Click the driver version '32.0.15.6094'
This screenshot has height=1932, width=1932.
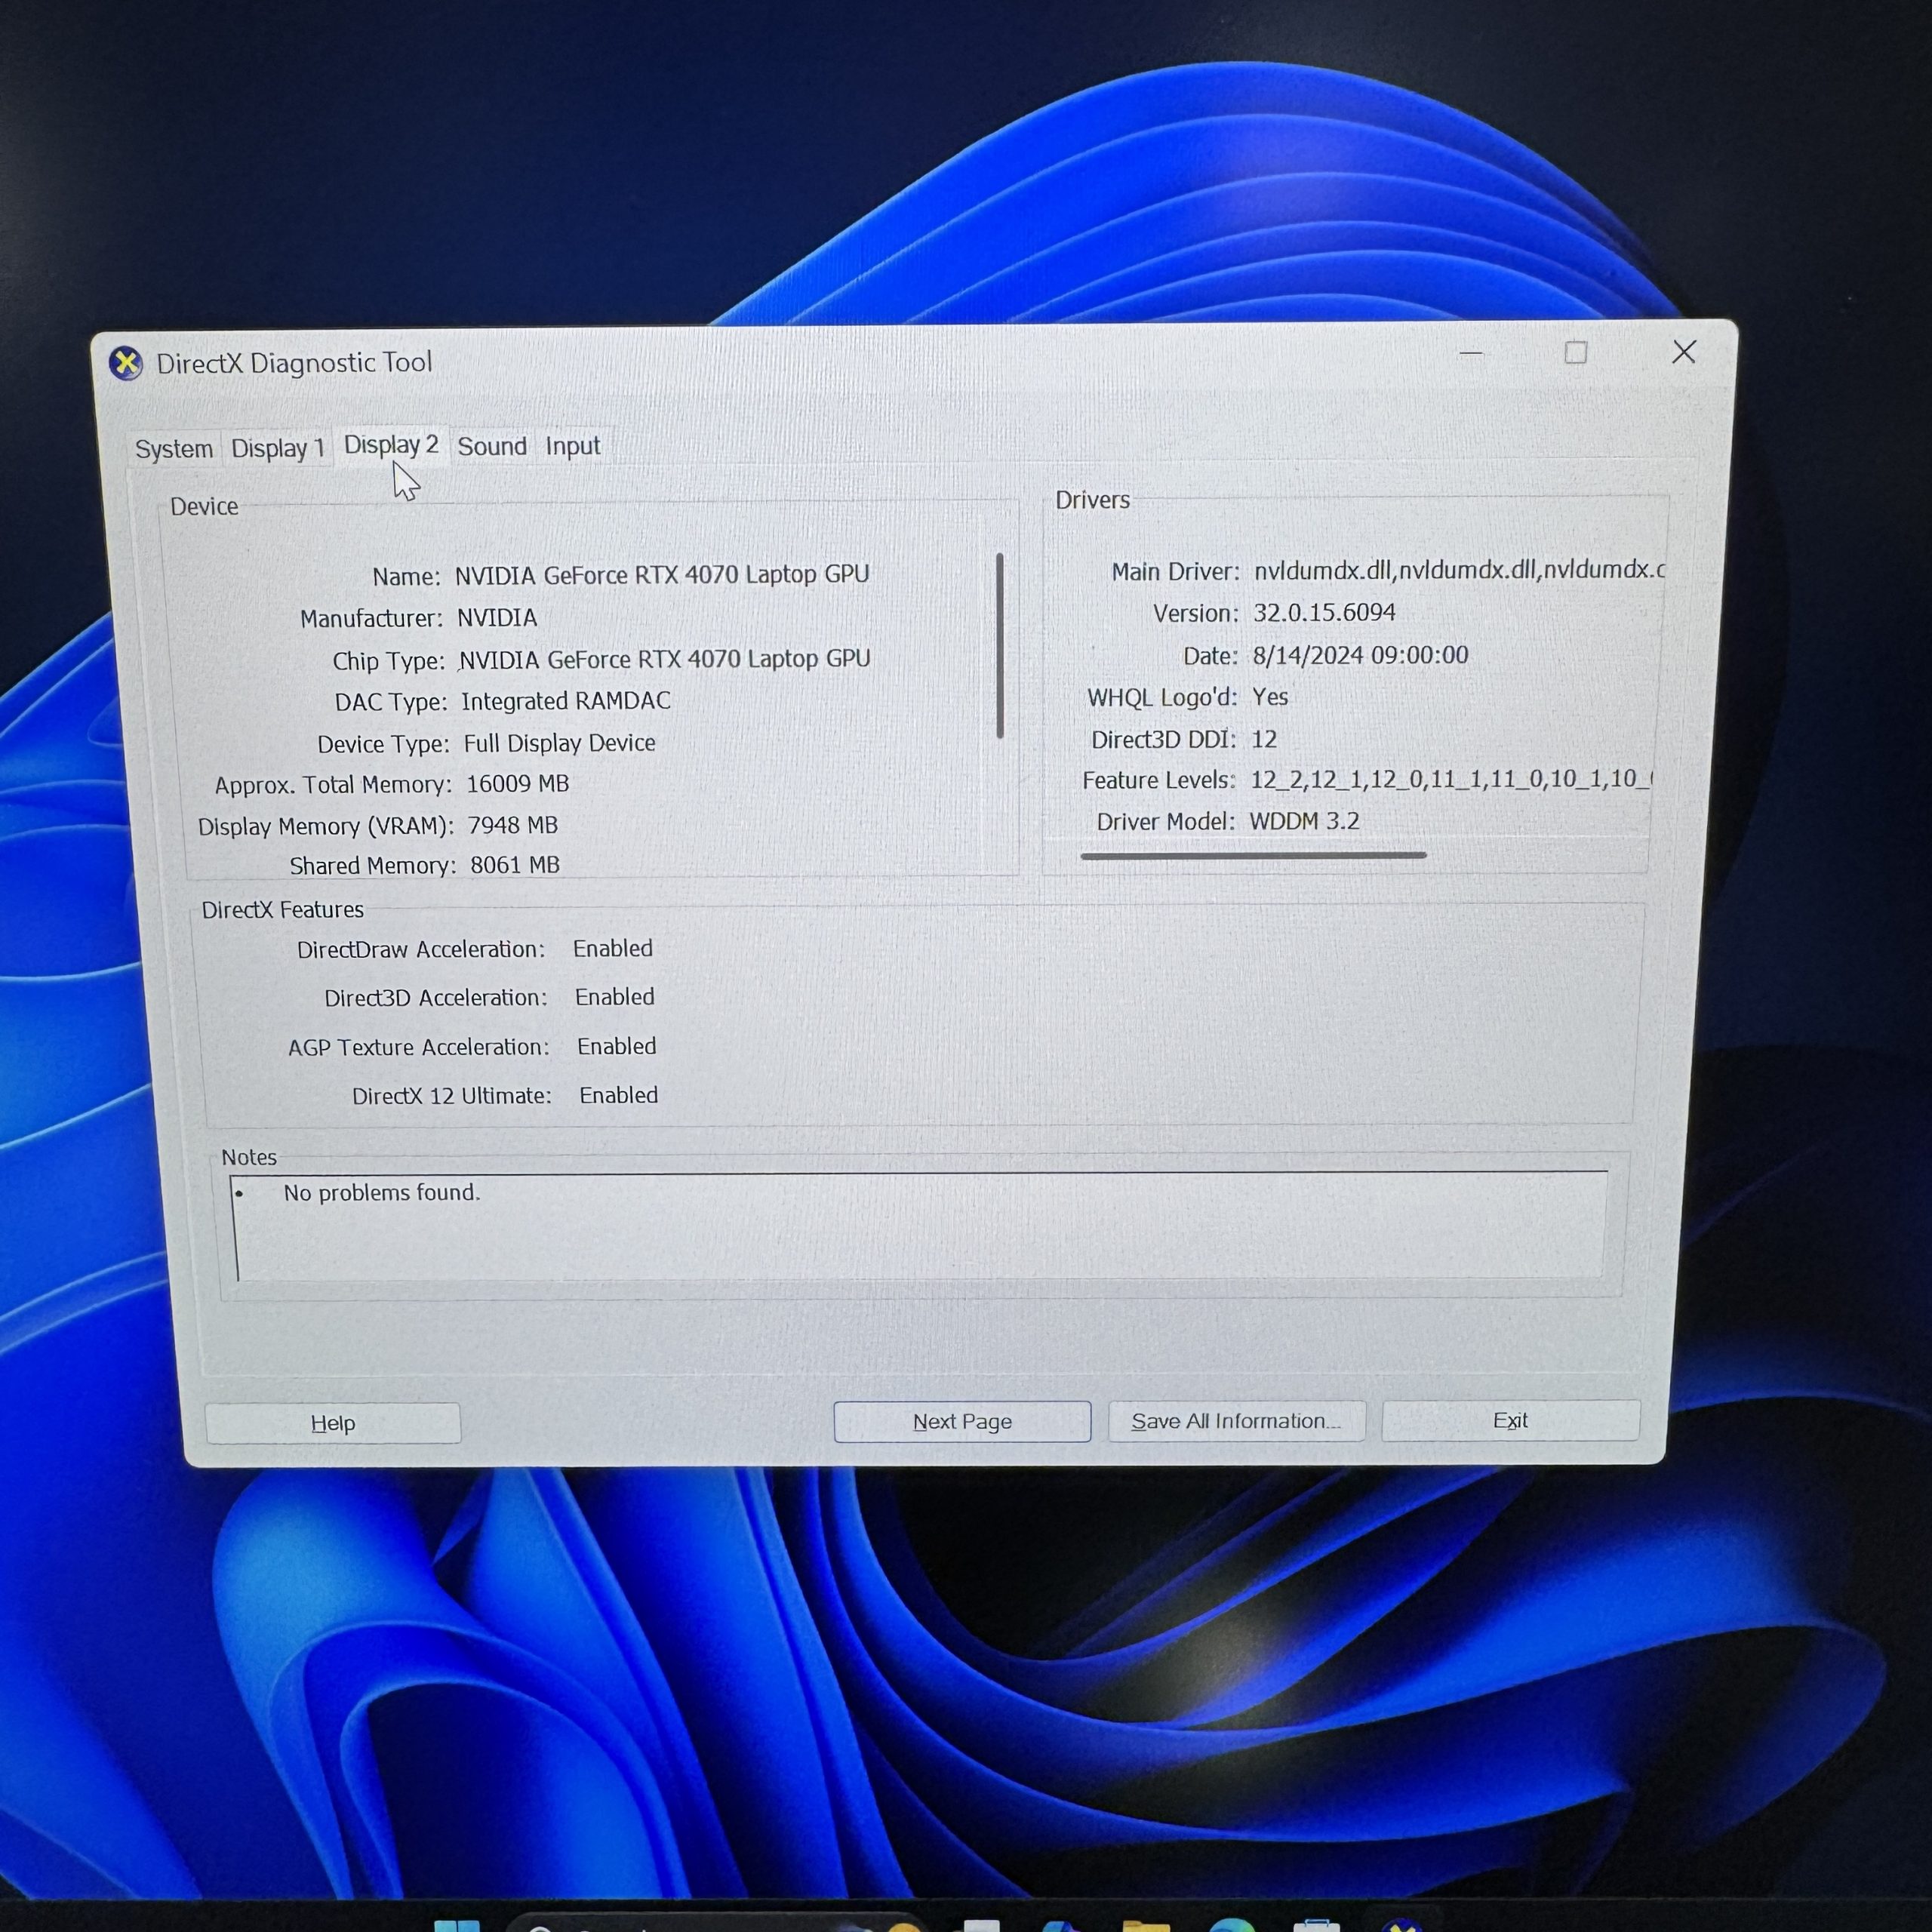click(x=1324, y=612)
